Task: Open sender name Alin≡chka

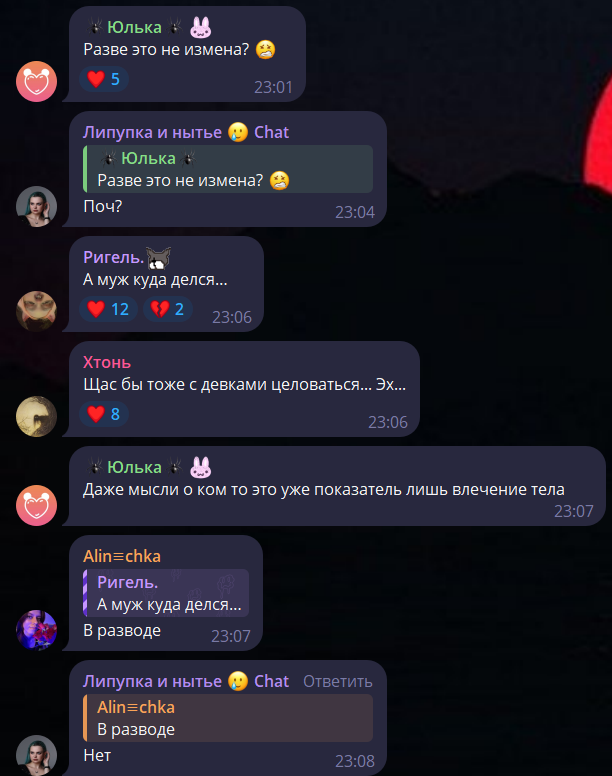Action: tap(122, 556)
